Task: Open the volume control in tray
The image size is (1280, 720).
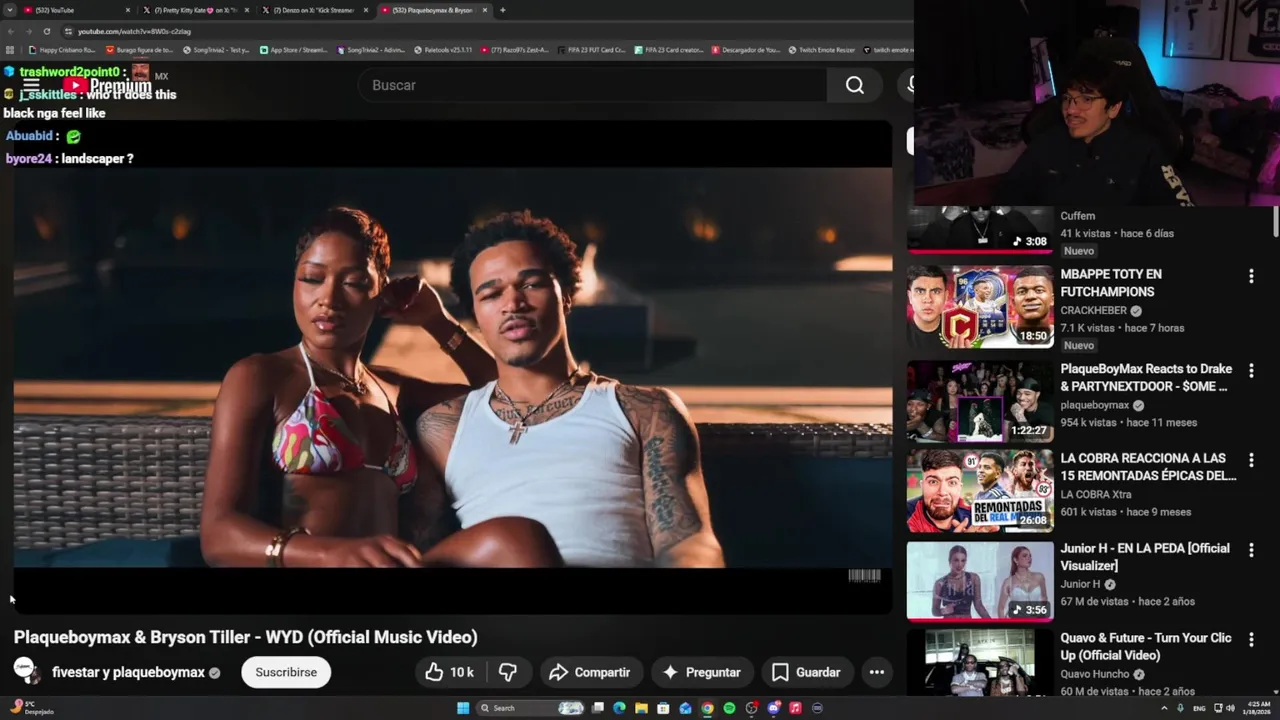Action: tap(1231, 708)
